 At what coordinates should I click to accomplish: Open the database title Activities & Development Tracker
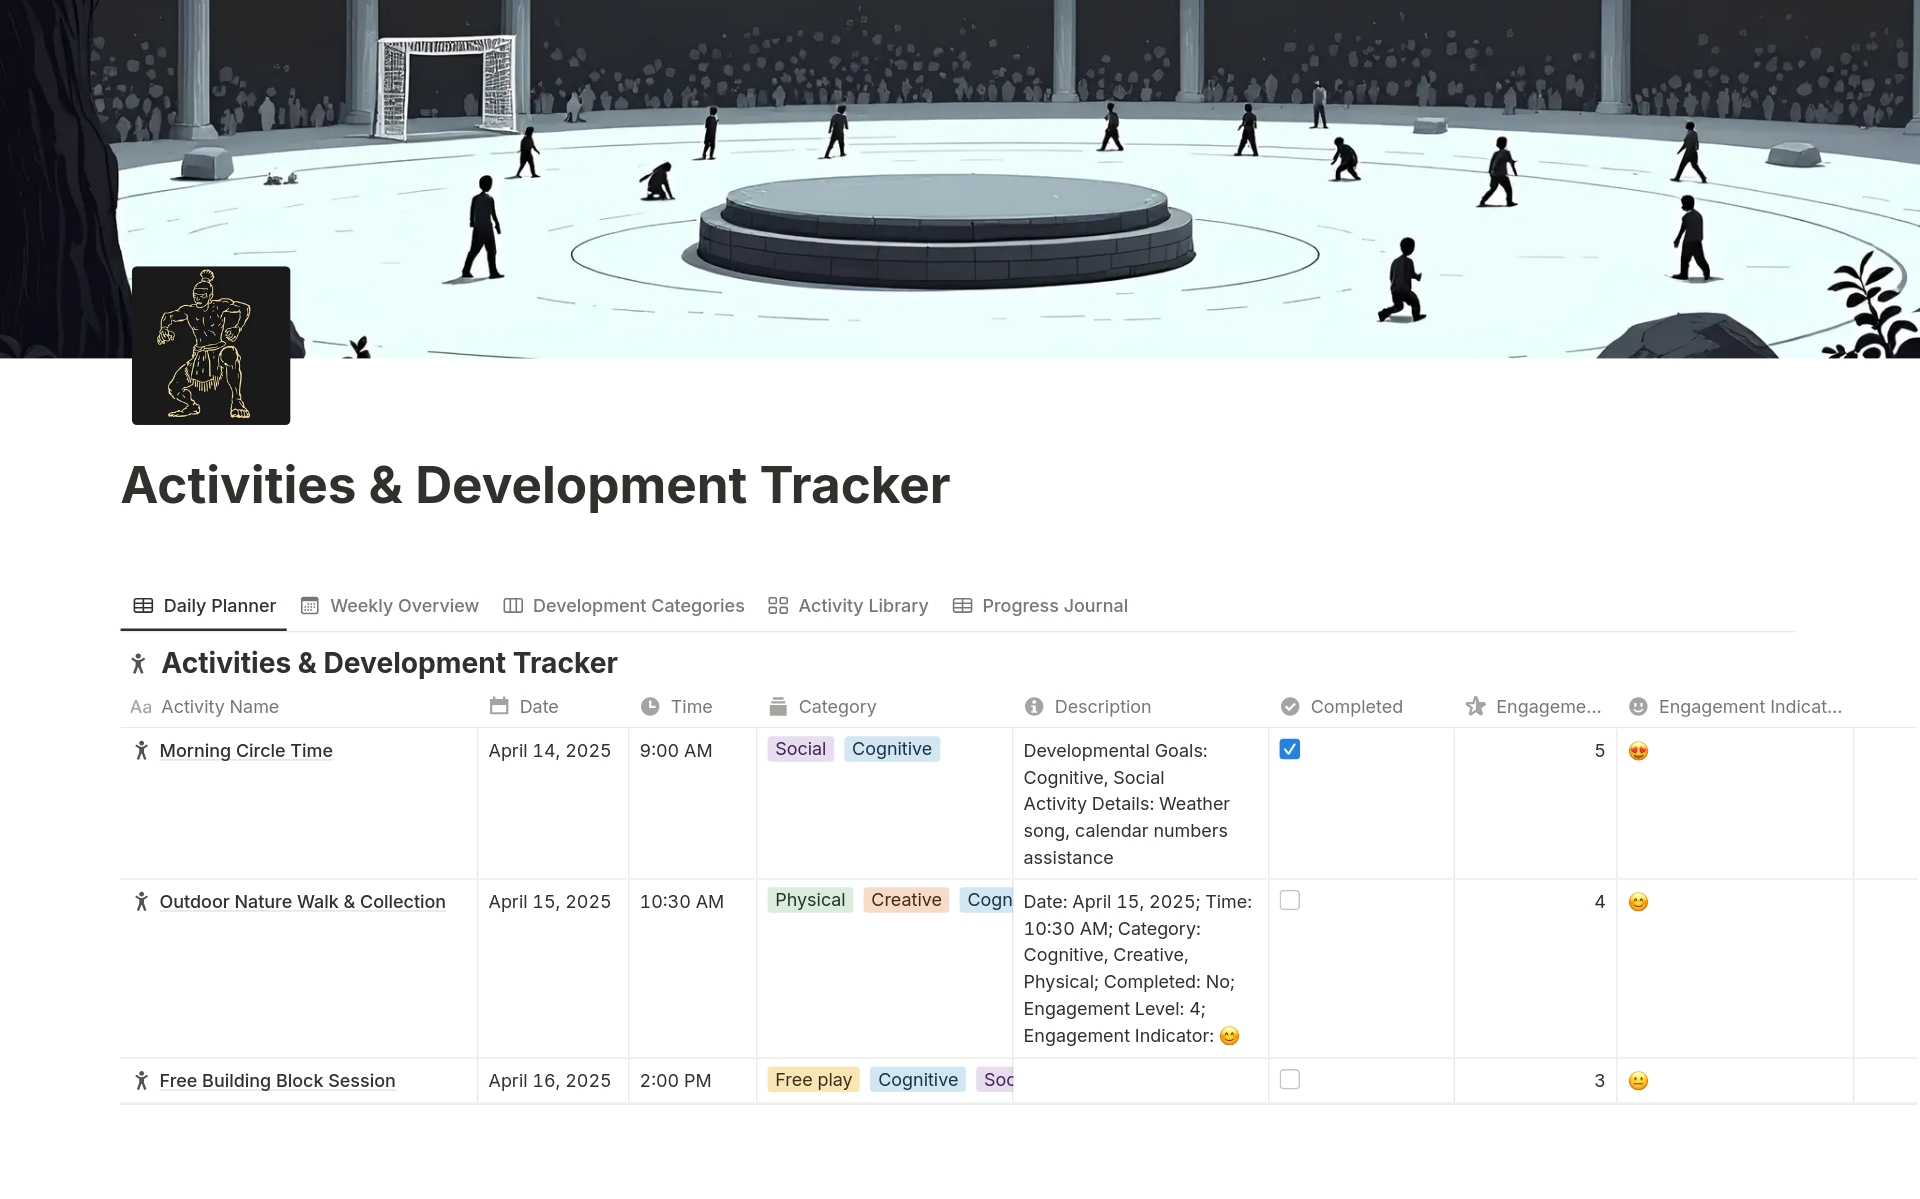(389, 663)
